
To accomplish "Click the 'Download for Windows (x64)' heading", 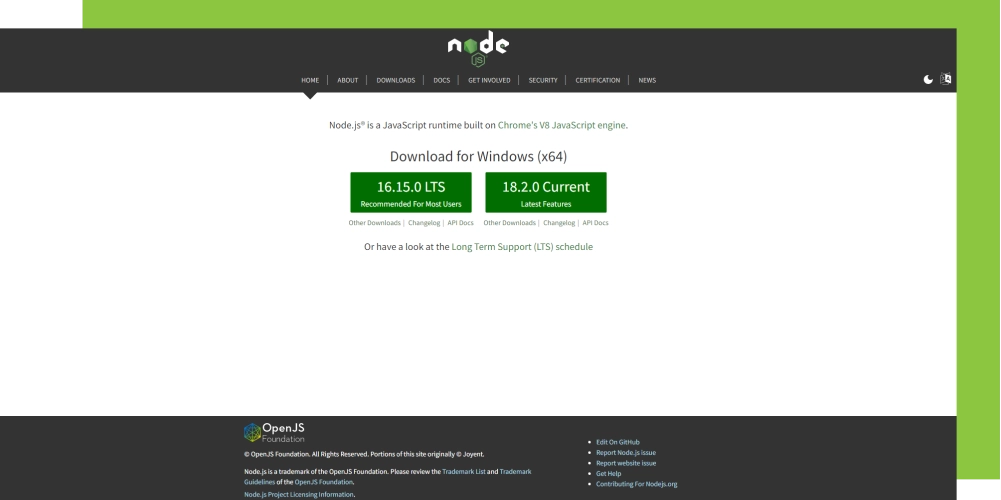I will pyautogui.click(x=478, y=156).
